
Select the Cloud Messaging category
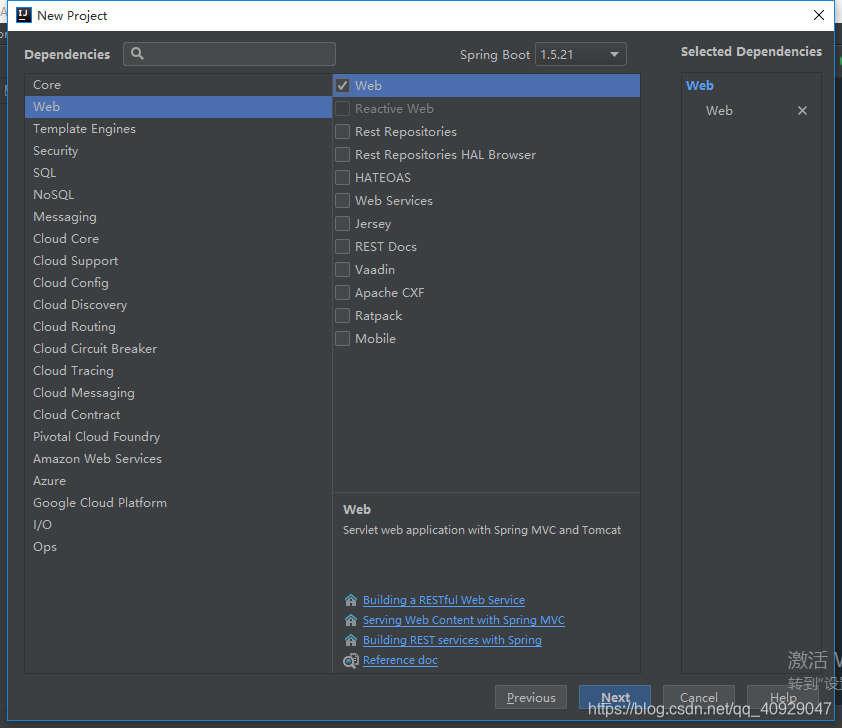pyautogui.click(x=178, y=393)
